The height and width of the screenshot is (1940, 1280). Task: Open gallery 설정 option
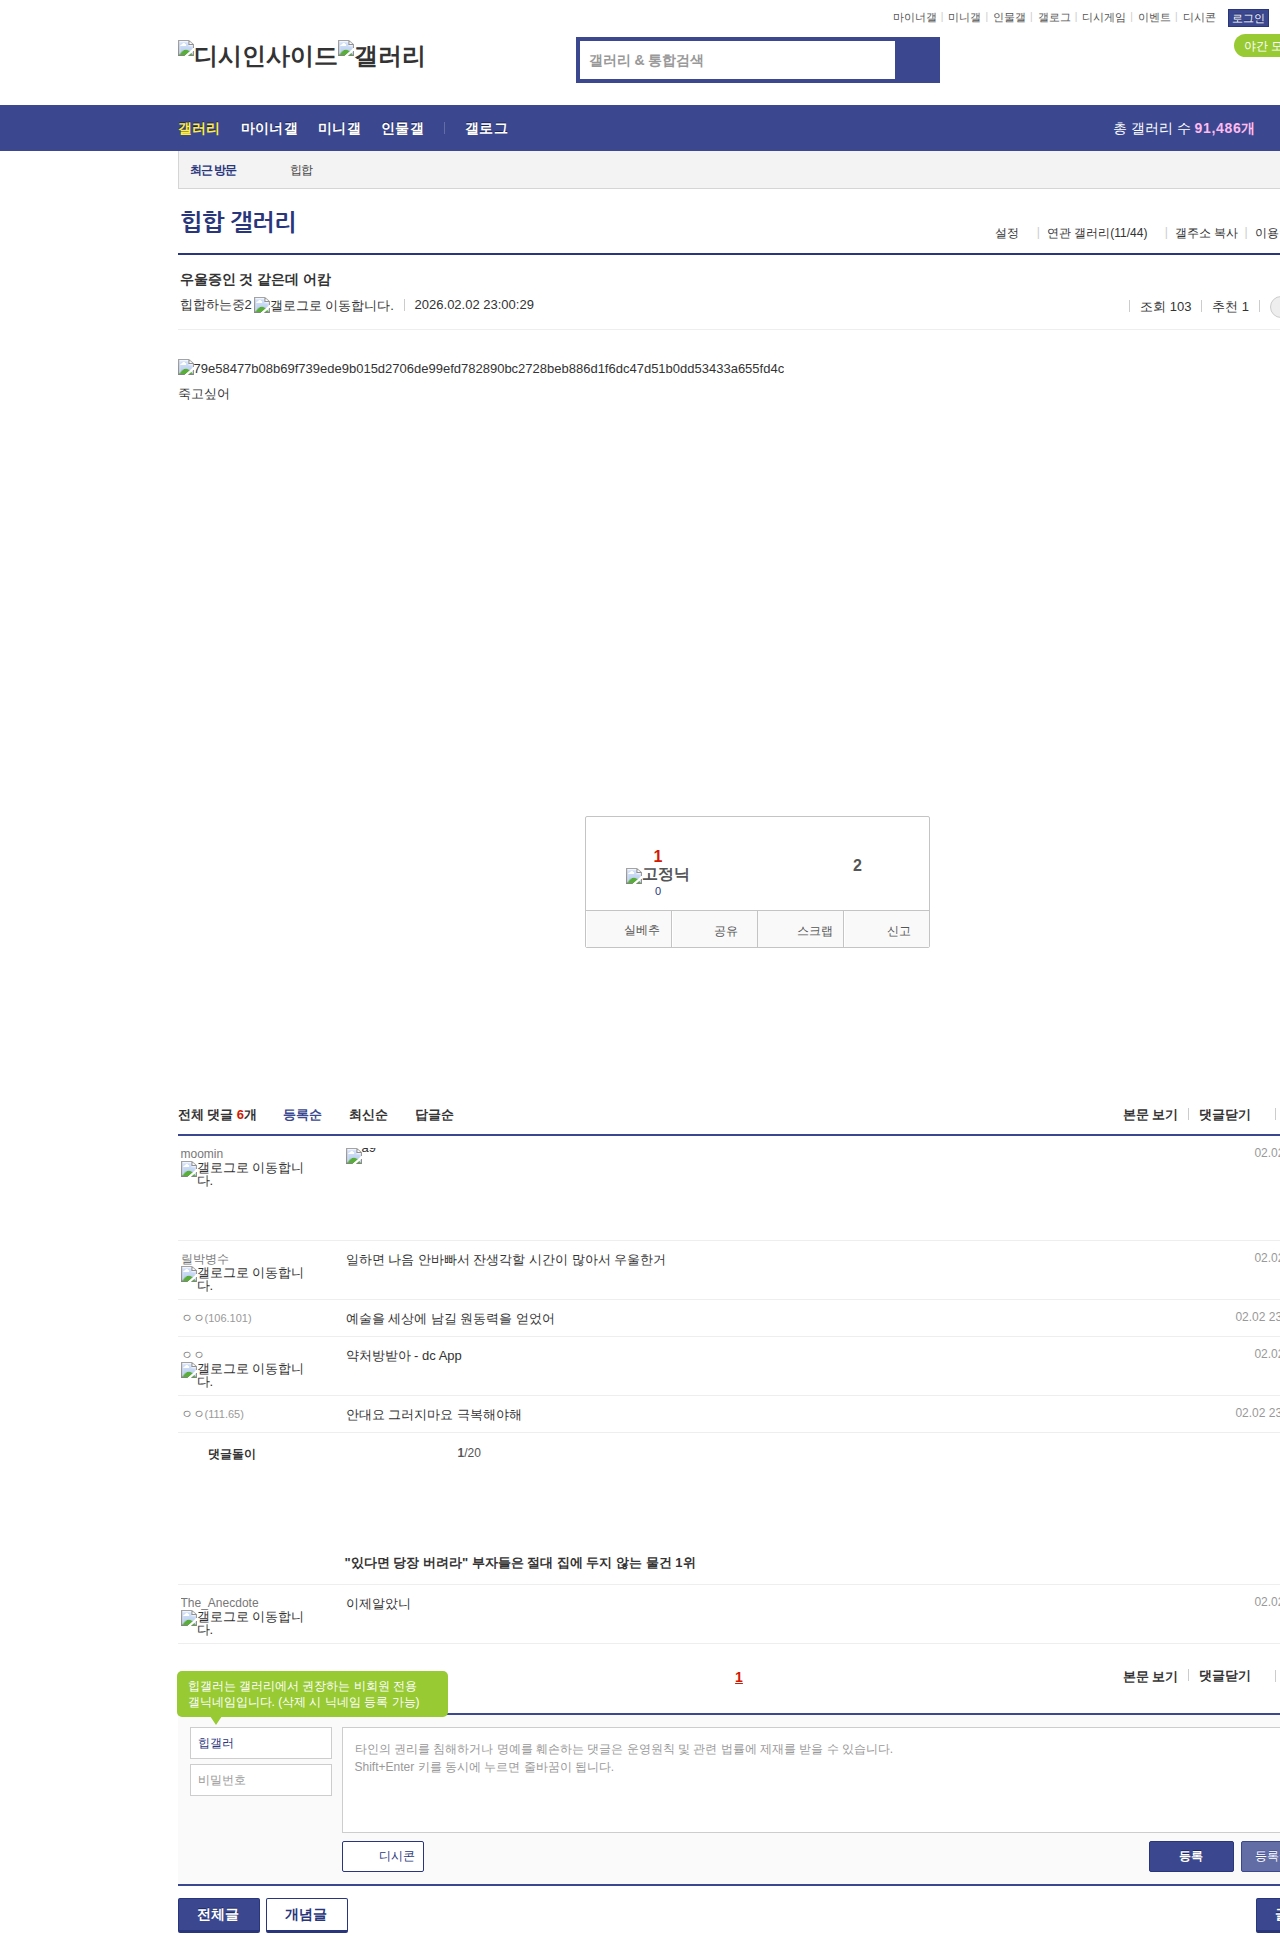[x=1006, y=234]
